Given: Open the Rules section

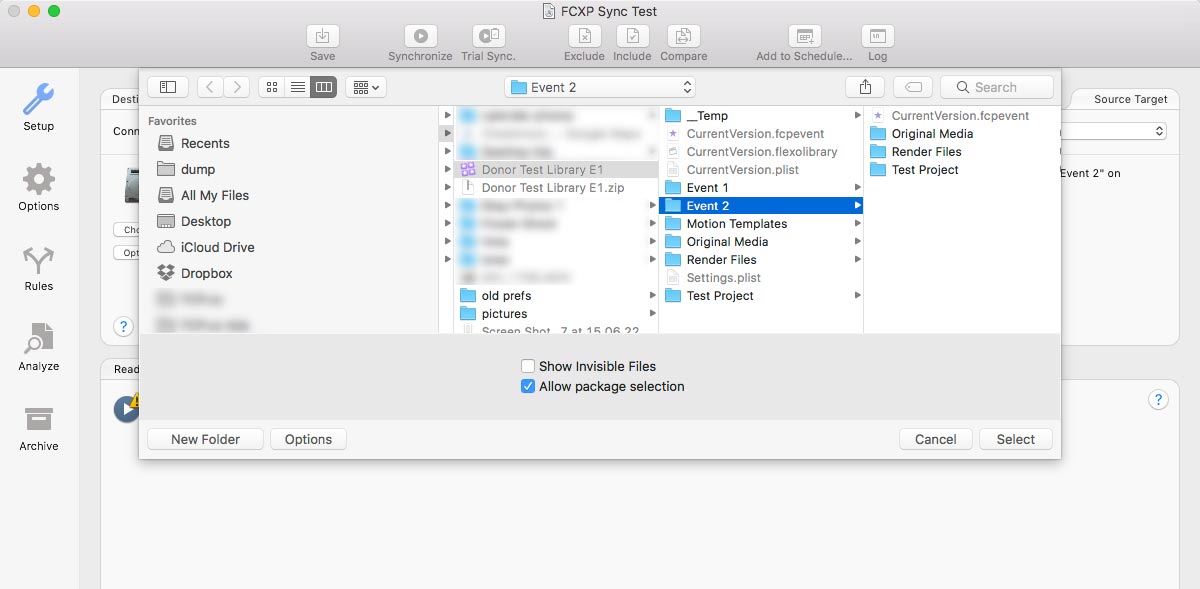Looking at the screenshot, I should point(38,267).
